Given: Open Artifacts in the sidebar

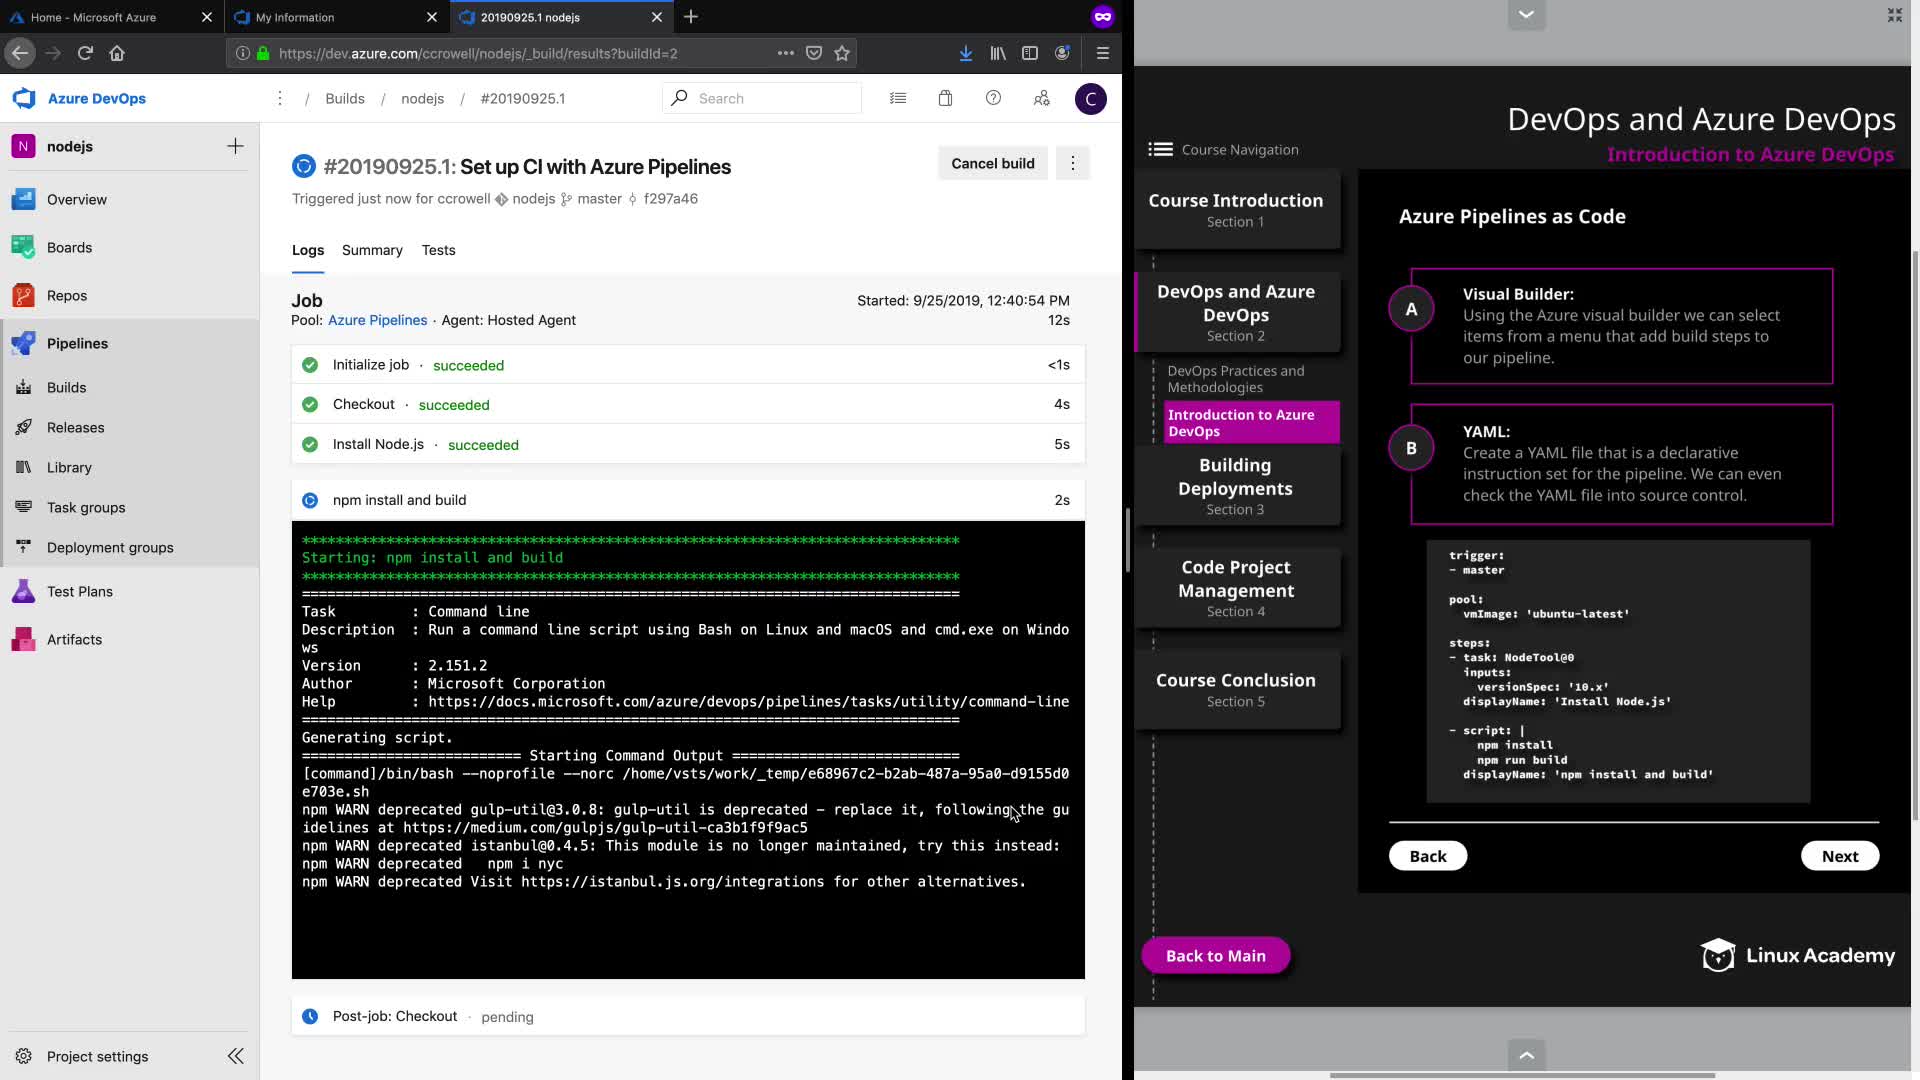Looking at the screenshot, I should coord(74,640).
